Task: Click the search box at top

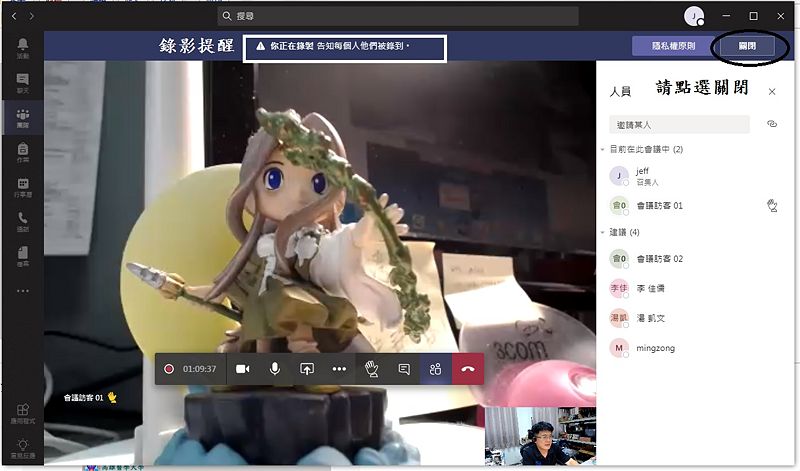Action: coord(398,16)
